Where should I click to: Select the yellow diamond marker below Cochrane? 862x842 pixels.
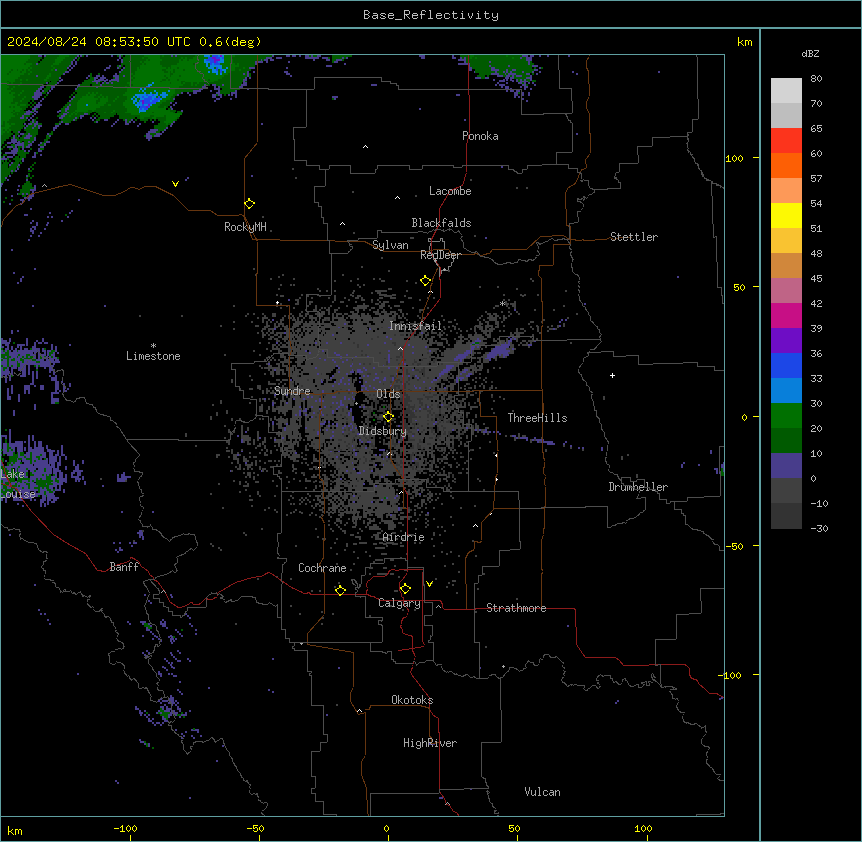point(340,590)
